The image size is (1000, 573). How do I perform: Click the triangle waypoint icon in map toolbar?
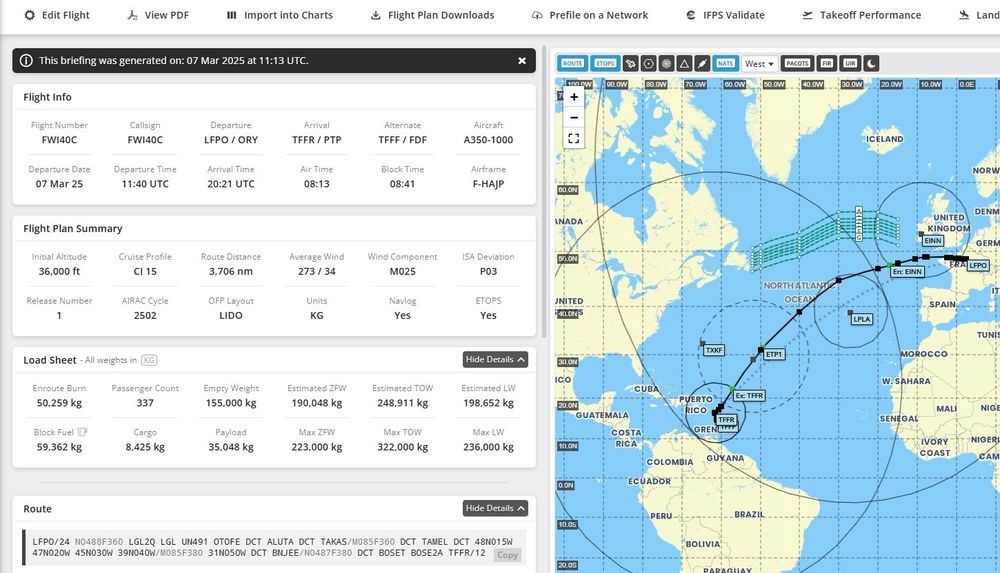click(684, 63)
